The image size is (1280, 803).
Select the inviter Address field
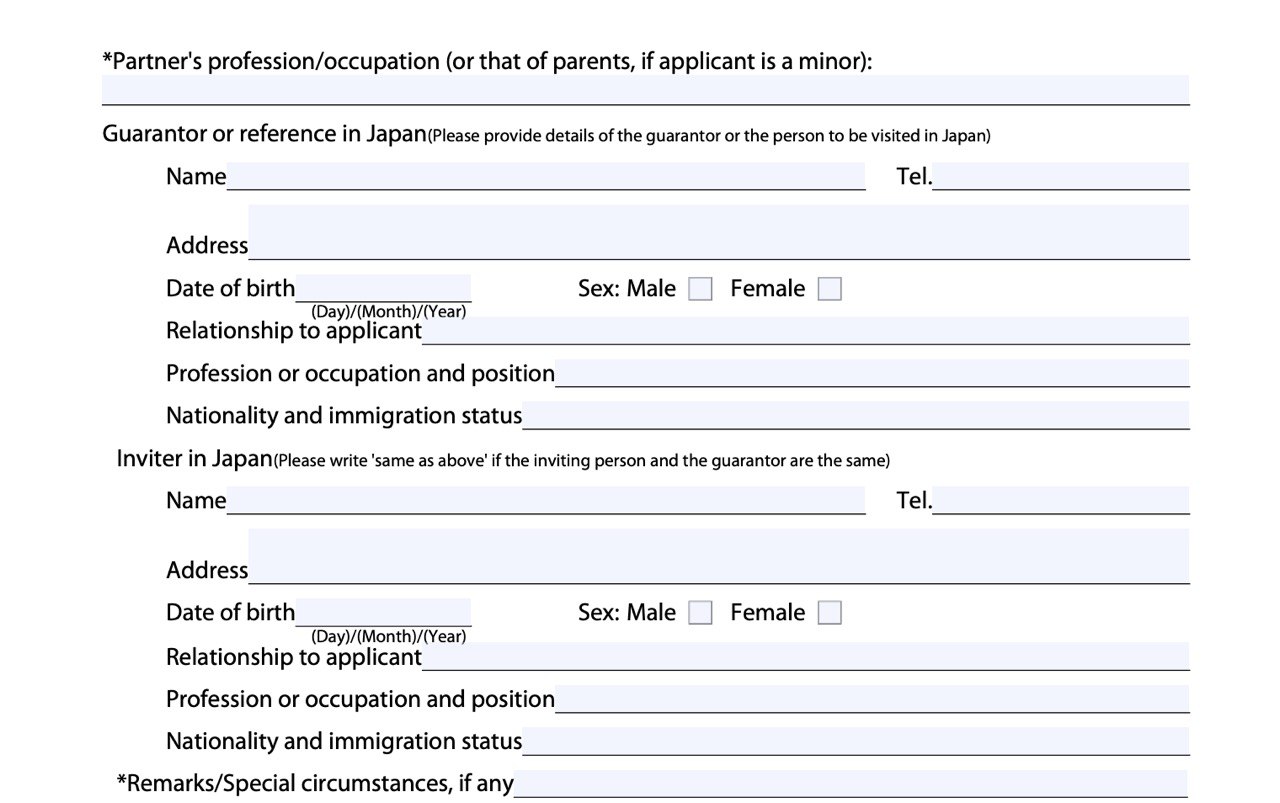pyautogui.click(x=719, y=556)
